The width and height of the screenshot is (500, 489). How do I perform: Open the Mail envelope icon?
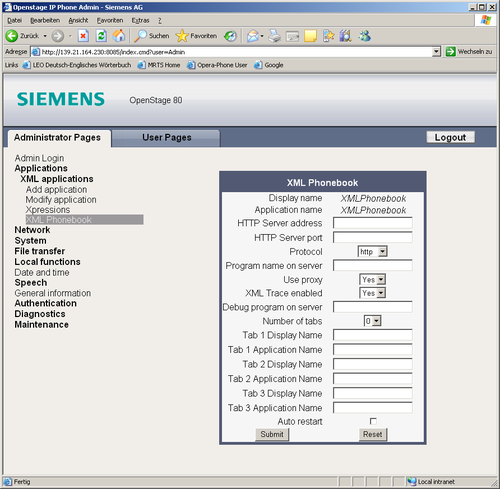point(253,36)
